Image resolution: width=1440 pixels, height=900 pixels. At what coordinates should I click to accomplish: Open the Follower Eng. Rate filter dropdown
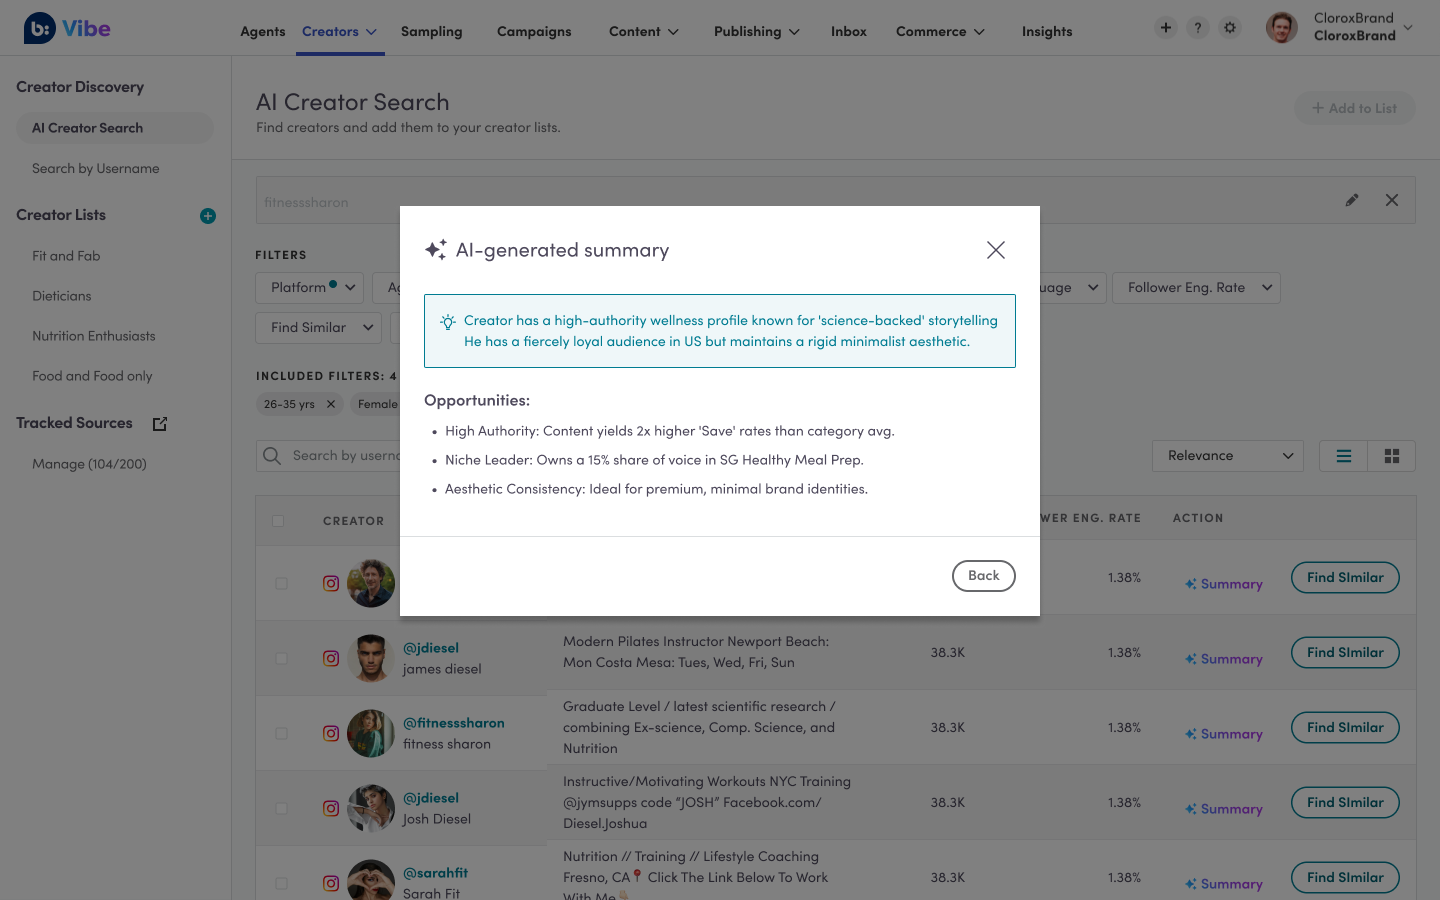tap(1196, 288)
